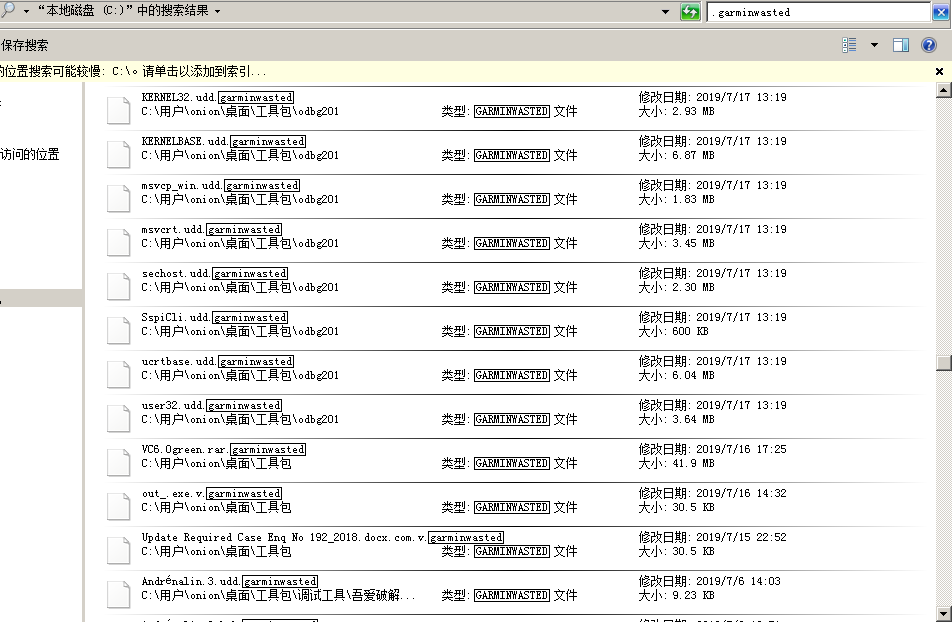This screenshot has height=622, width=952.
Task: Select the sechost.udd.garminwasted file icon
Action: (118, 286)
